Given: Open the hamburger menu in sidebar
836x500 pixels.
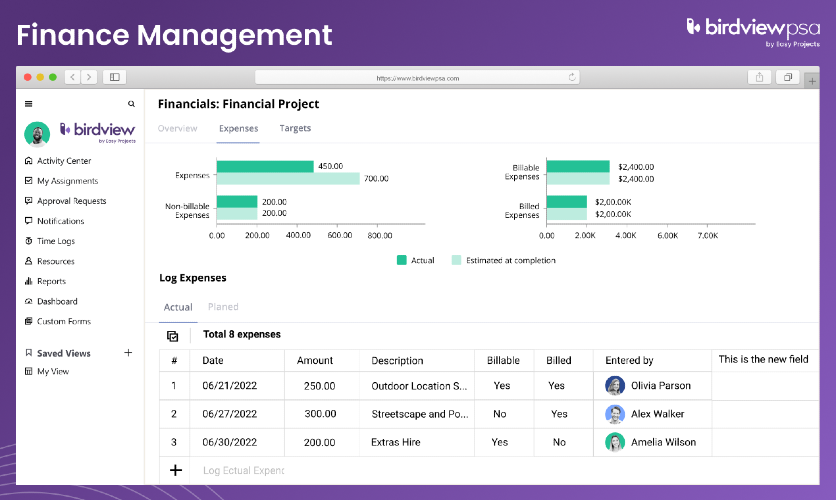Looking at the screenshot, I should coord(29,104).
